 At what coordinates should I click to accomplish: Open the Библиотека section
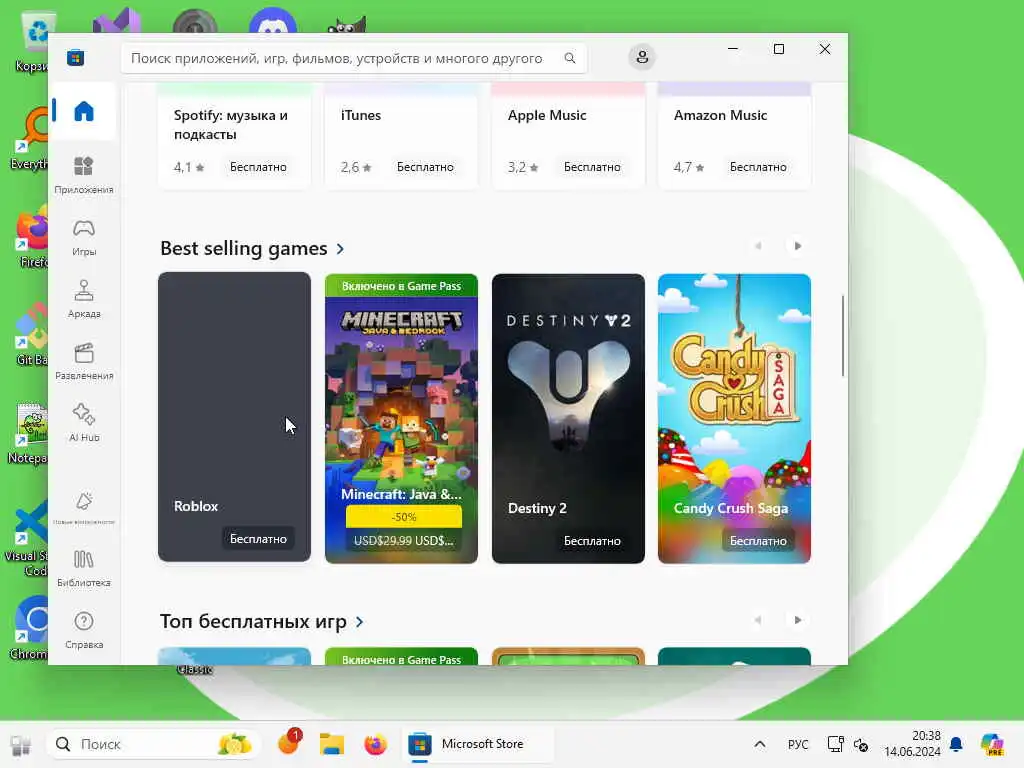pyautogui.click(x=84, y=568)
